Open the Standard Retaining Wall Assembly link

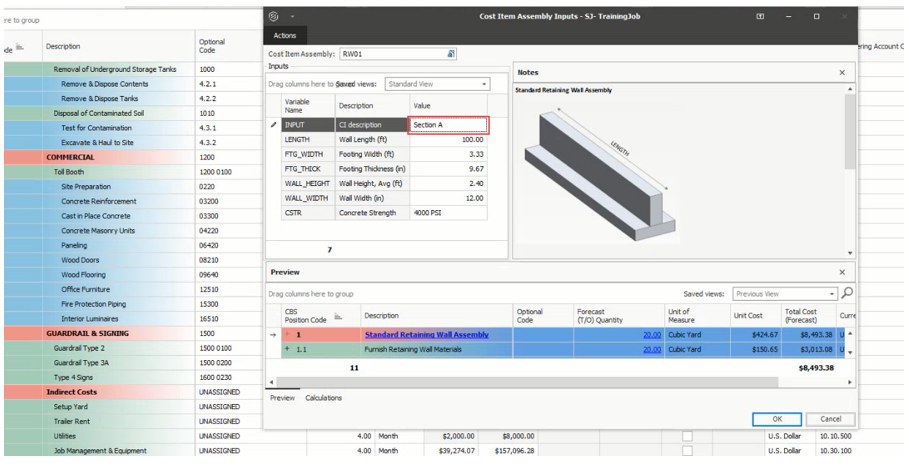pyautogui.click(x=426, y=335)
